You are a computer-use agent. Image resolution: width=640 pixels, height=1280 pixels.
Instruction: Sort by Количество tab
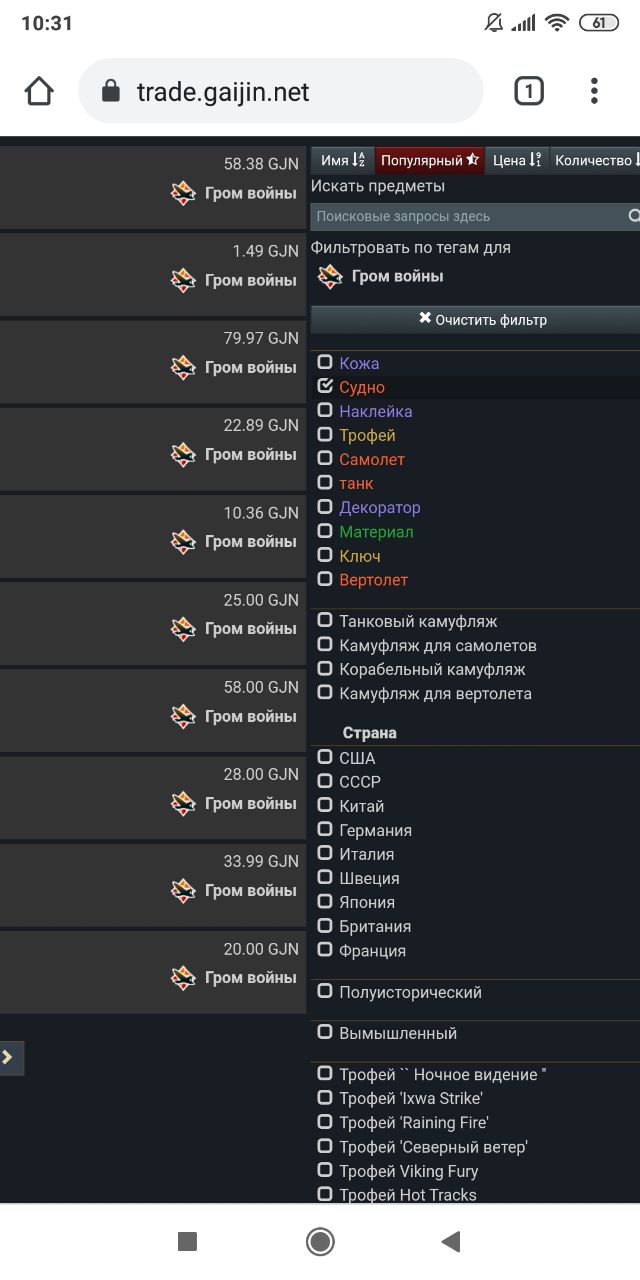click(x=596, y=160)
